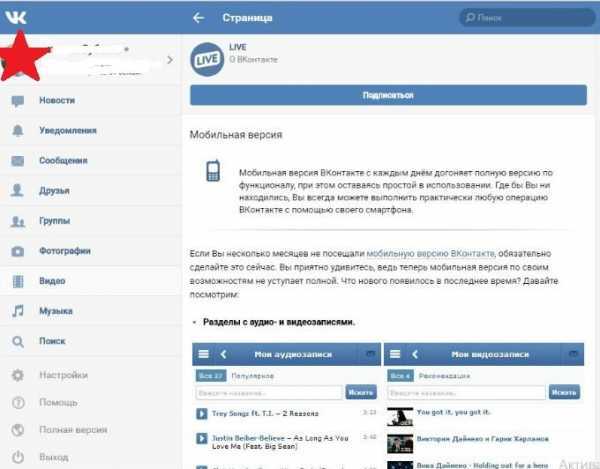Viewport: 600px width, 469px height.
Task: Click the Сообщения envelope icon
Action: click(x=18, y=161)
